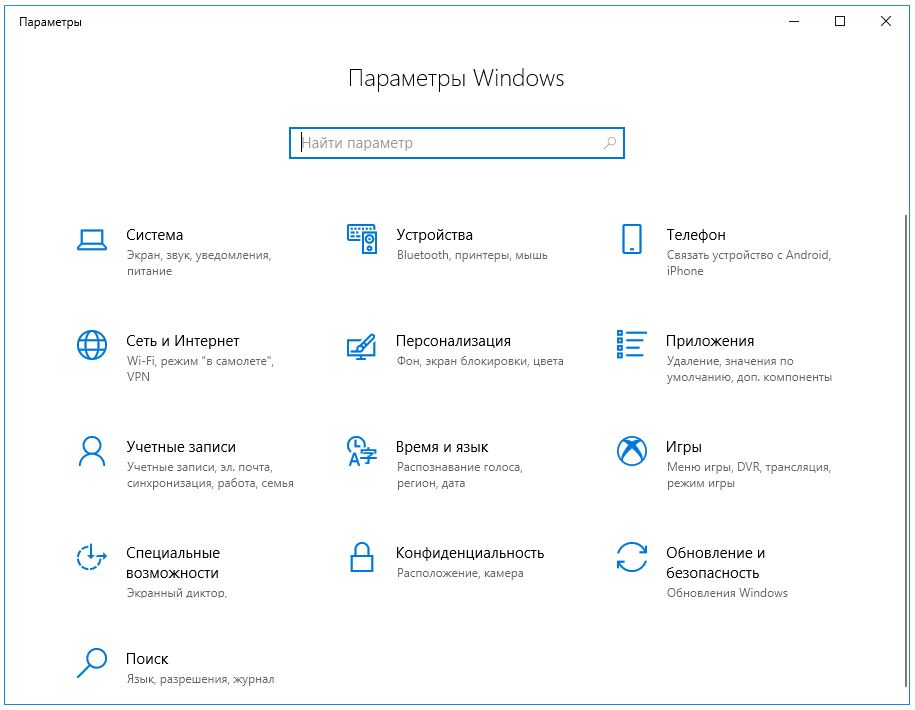Screen dimensions: 915x710
Task: Open the Приложения list icon
Action: (631, 344)
